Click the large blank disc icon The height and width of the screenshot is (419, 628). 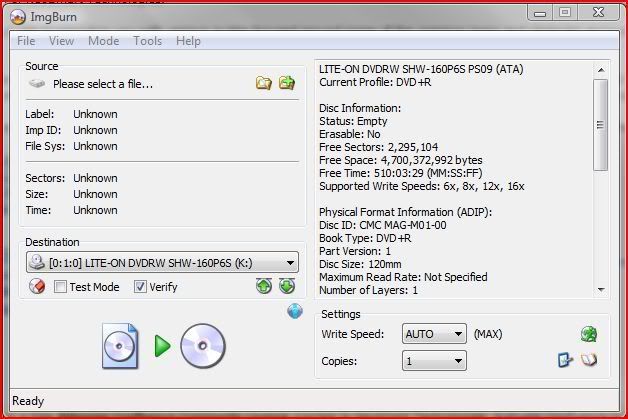click(203, 346)
